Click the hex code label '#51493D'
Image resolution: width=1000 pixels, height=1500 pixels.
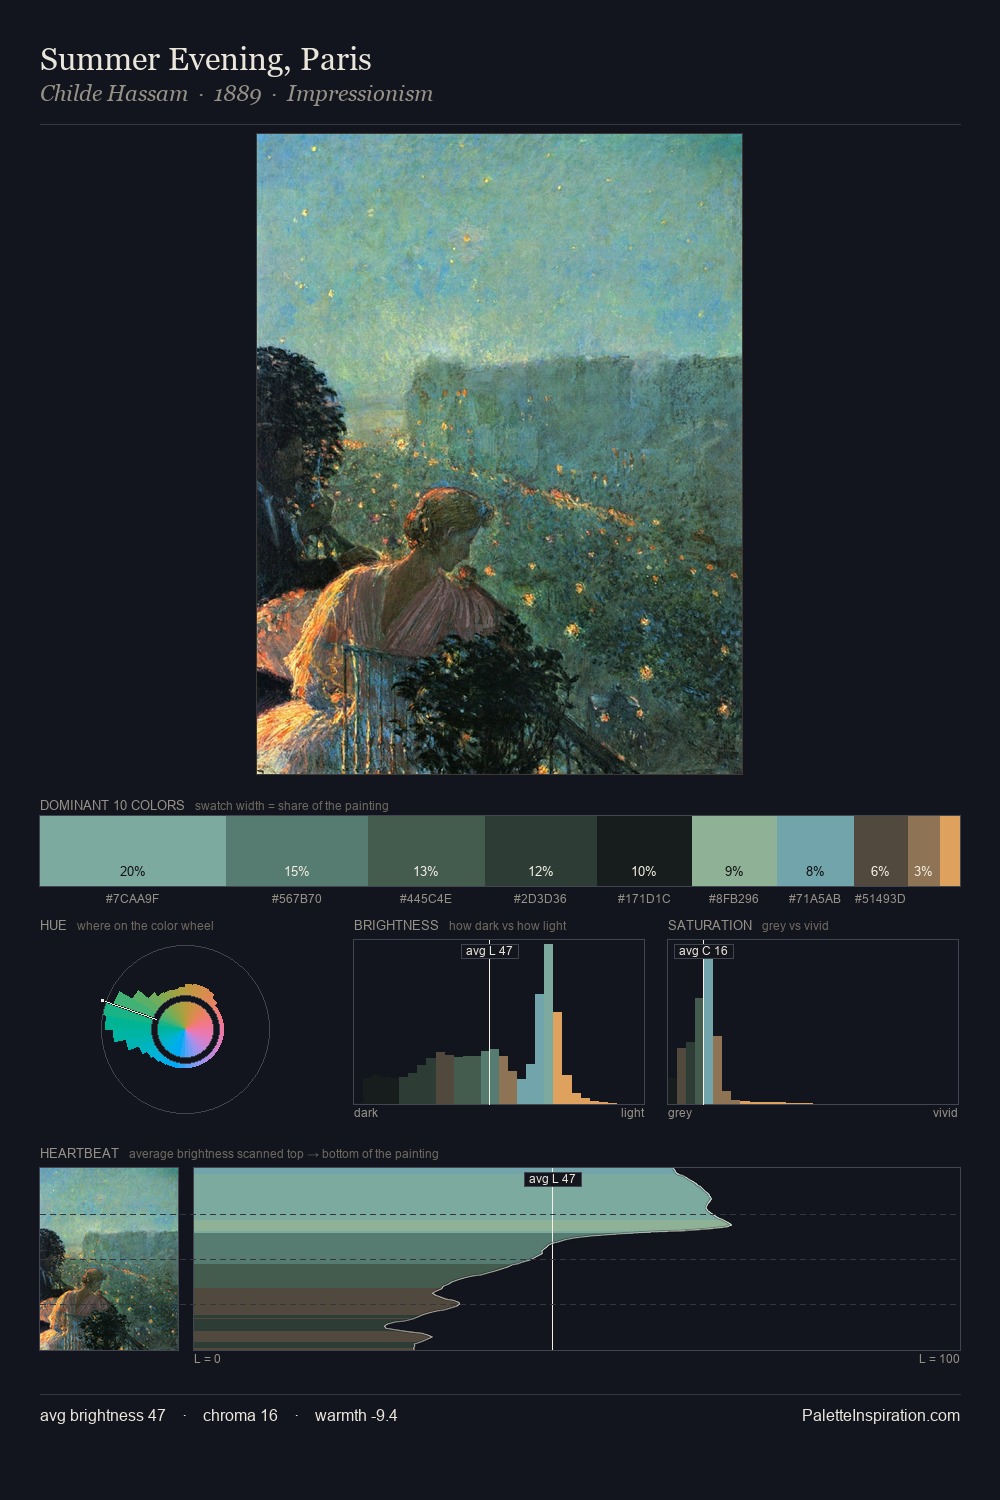[880, 898]
